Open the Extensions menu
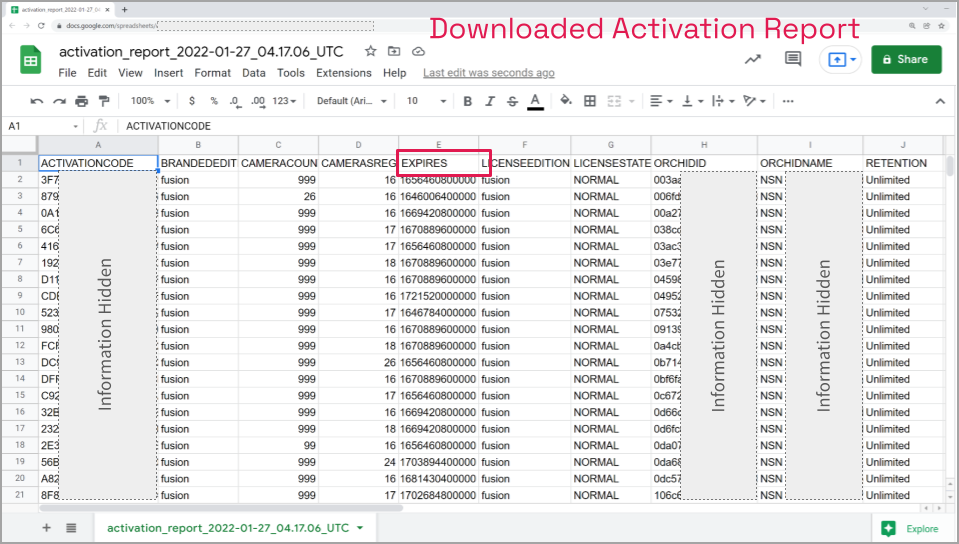This screenshot has width=959, height=544. pos(343,73)
